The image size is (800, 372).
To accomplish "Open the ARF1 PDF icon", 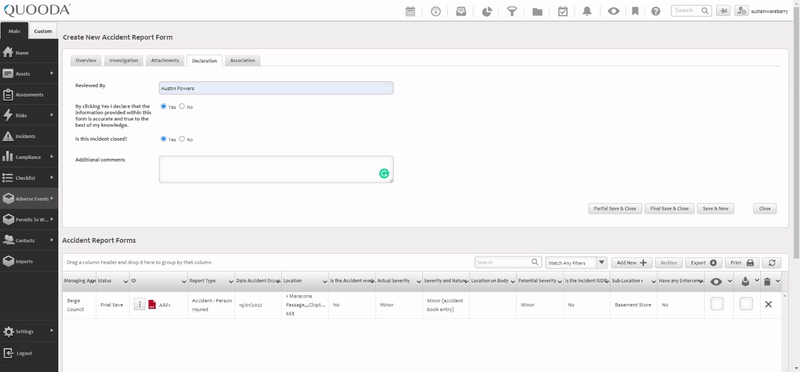I will [152, 305].
